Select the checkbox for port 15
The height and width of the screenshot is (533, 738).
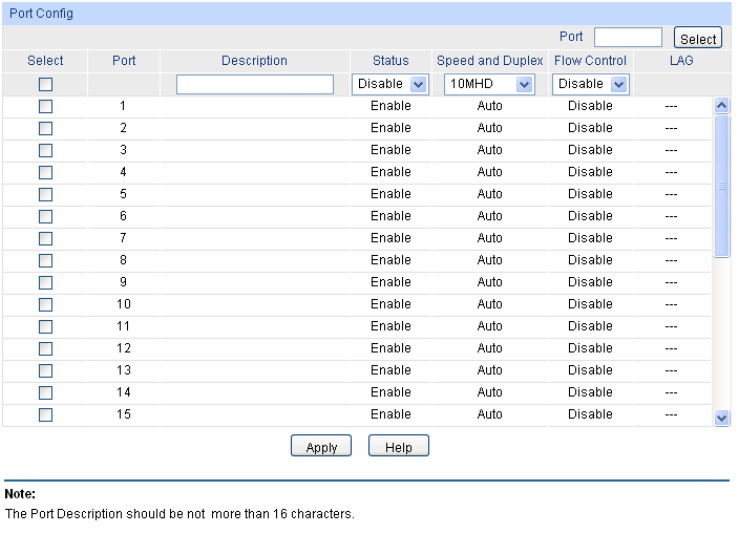click(46, 415)
